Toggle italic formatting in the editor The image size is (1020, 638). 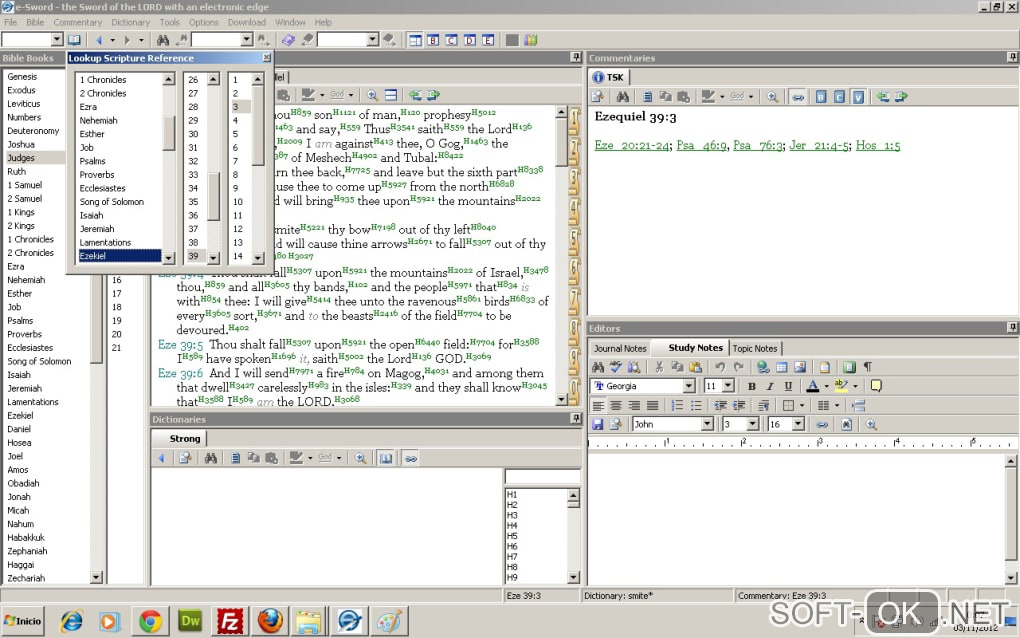click(x=770, y=386)
